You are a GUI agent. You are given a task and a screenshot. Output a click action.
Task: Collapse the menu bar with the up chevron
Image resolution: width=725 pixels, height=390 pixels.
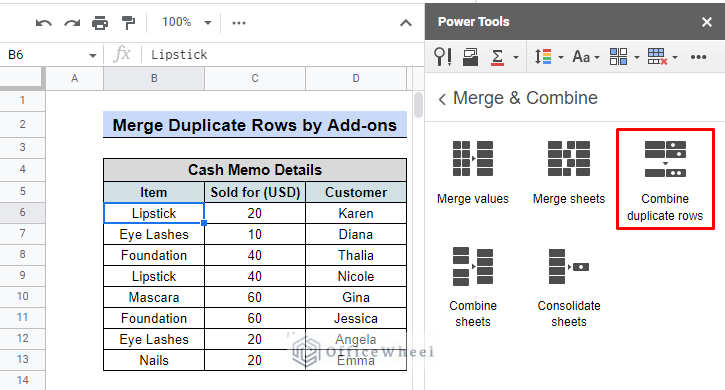coord(406,23)
